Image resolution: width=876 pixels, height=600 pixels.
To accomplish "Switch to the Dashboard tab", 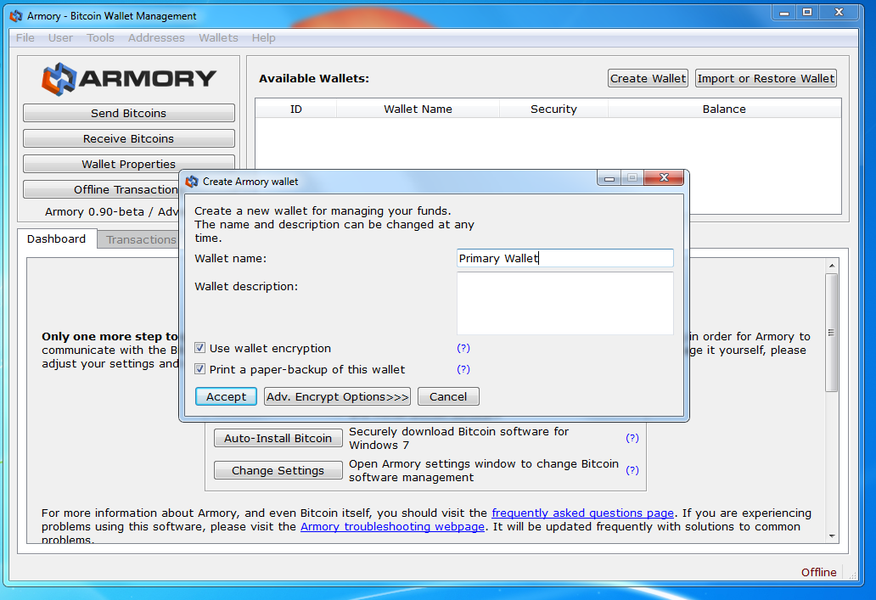I will pos(56,239).
